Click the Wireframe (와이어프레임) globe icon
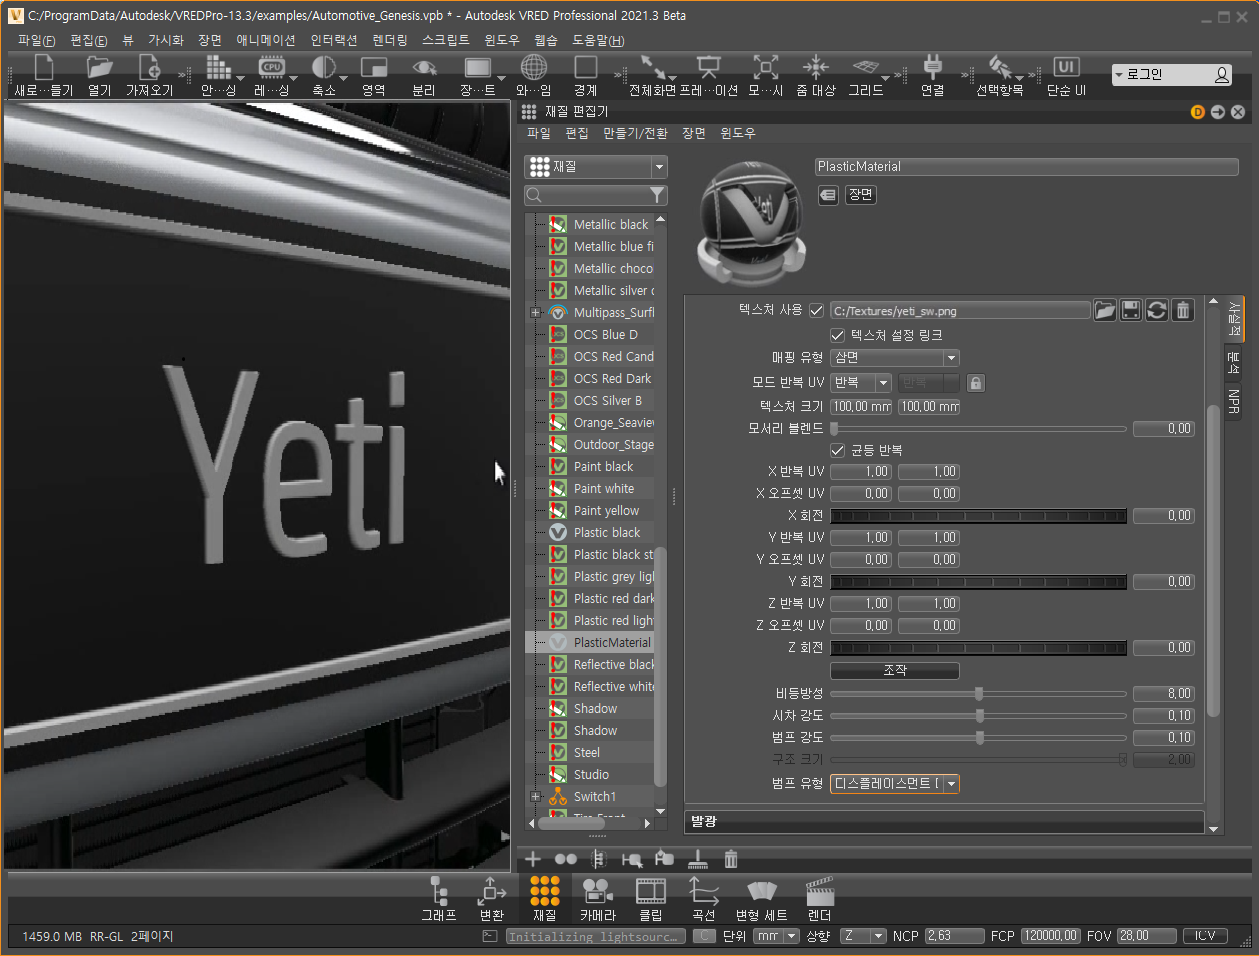 pos(534,67)
